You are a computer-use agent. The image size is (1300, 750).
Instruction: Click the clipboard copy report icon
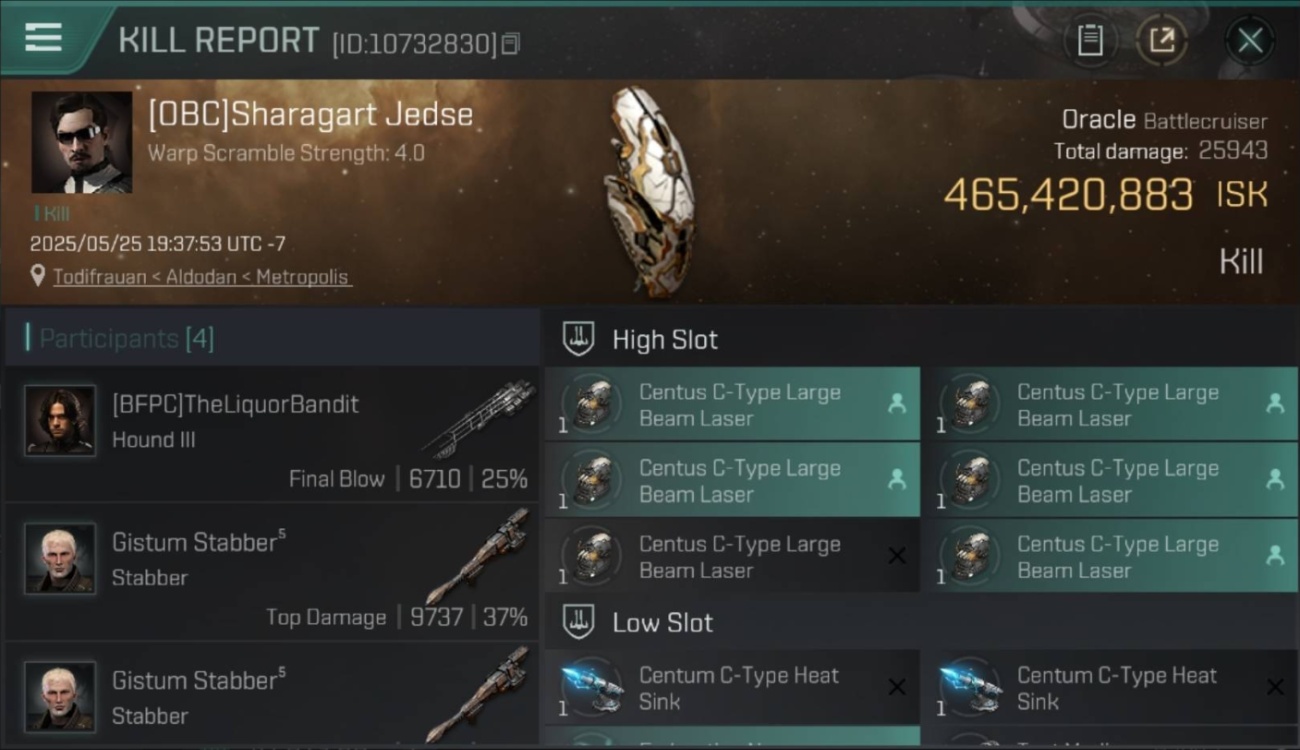1090,40
